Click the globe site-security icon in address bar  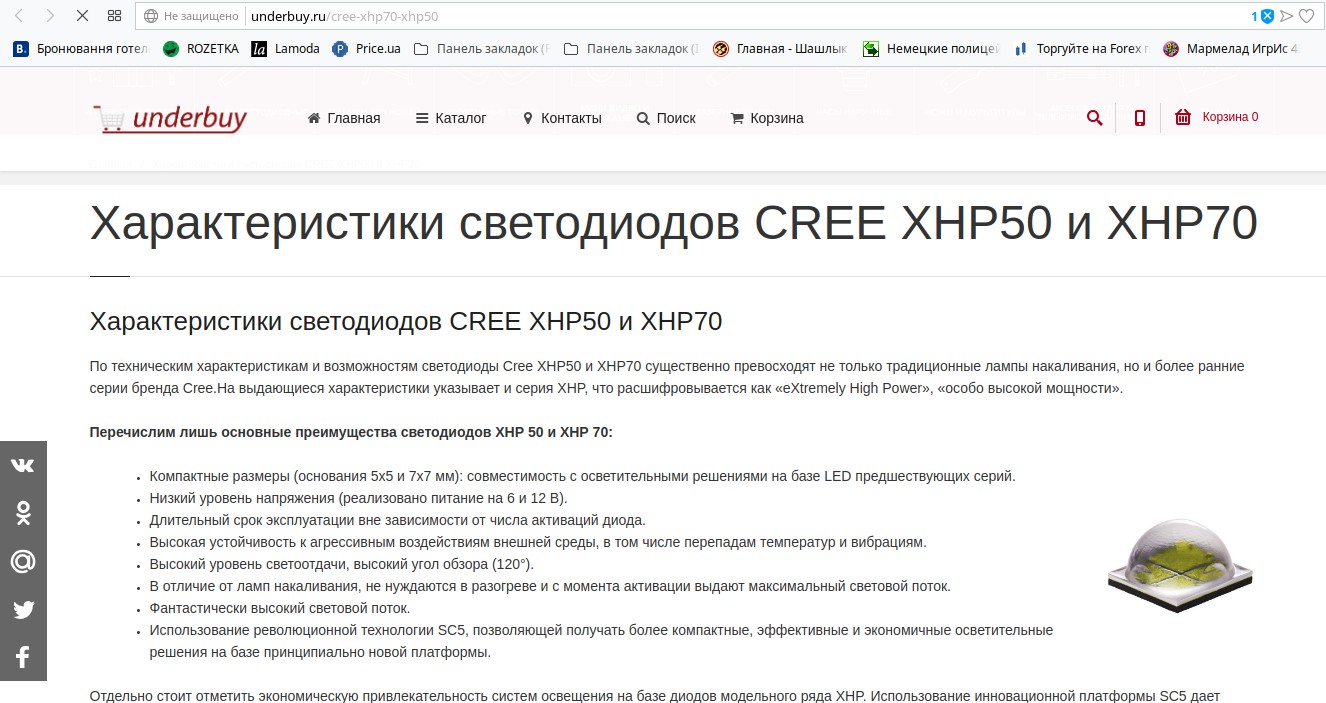151,16
